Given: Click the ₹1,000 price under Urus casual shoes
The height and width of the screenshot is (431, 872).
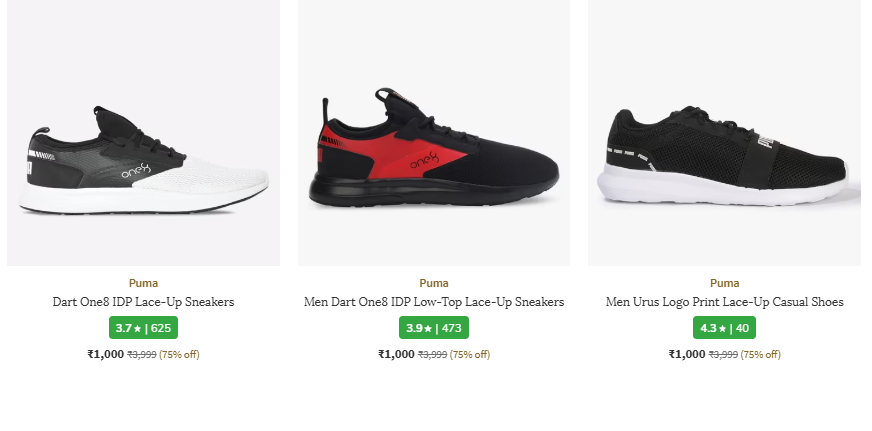Looking at the screenshot, I should [x=687, y=354].
